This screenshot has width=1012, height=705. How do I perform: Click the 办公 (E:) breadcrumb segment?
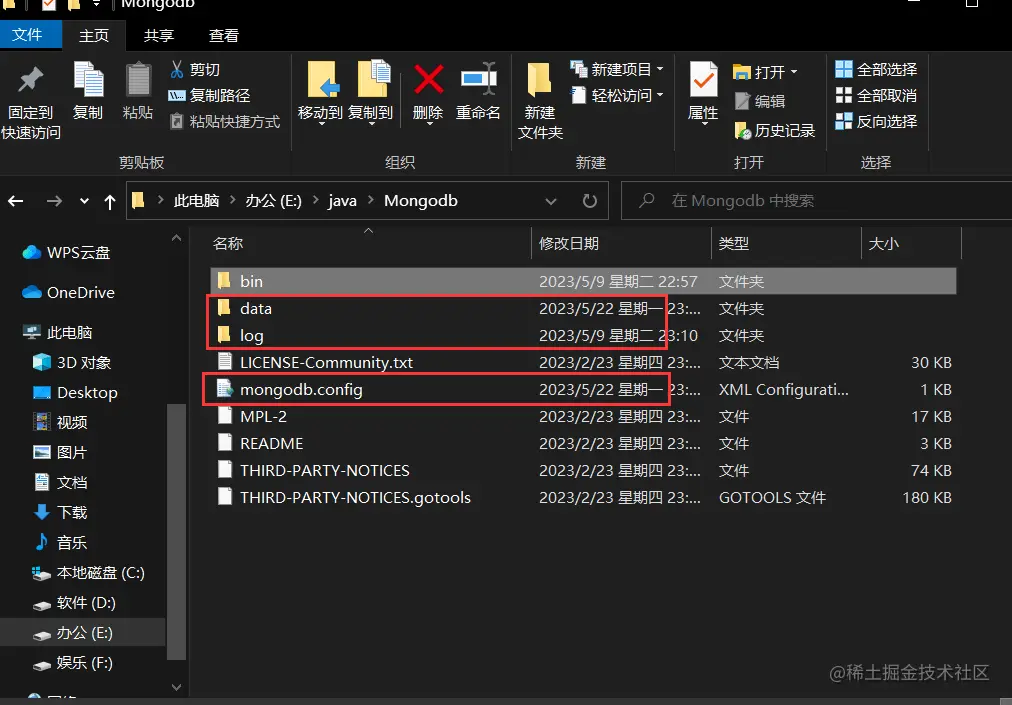[274, 201]
